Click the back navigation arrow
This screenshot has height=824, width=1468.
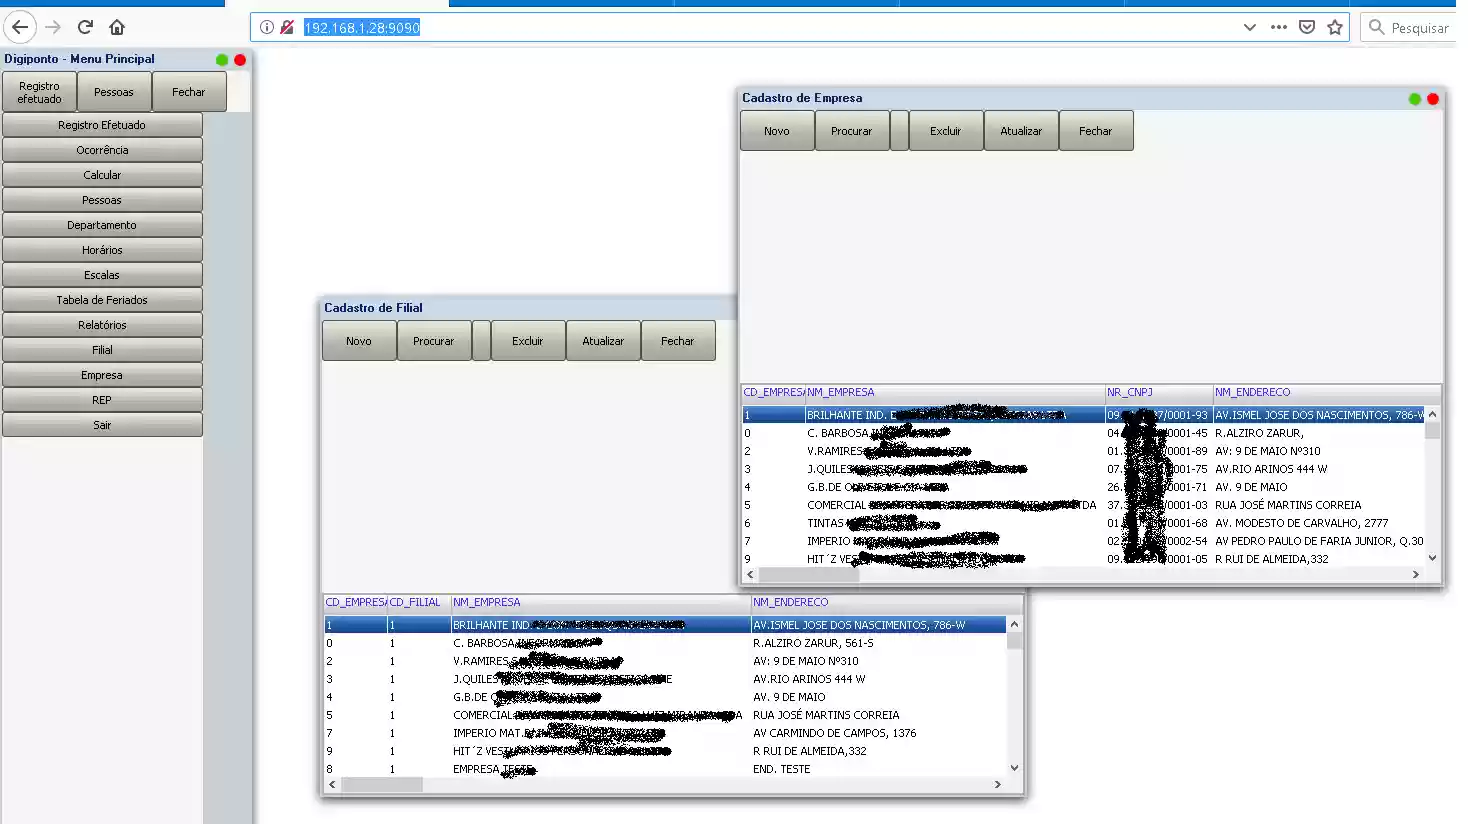point(20,27)
